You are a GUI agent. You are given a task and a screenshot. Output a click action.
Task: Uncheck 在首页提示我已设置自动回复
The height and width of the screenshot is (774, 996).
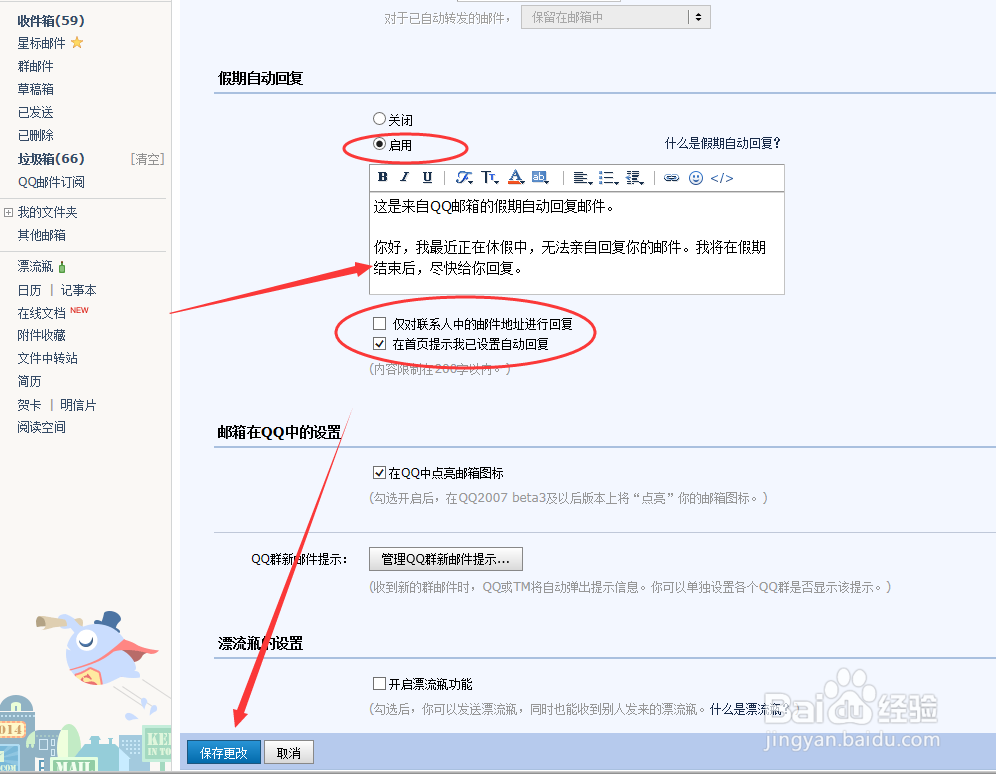(x=379, y=344)
